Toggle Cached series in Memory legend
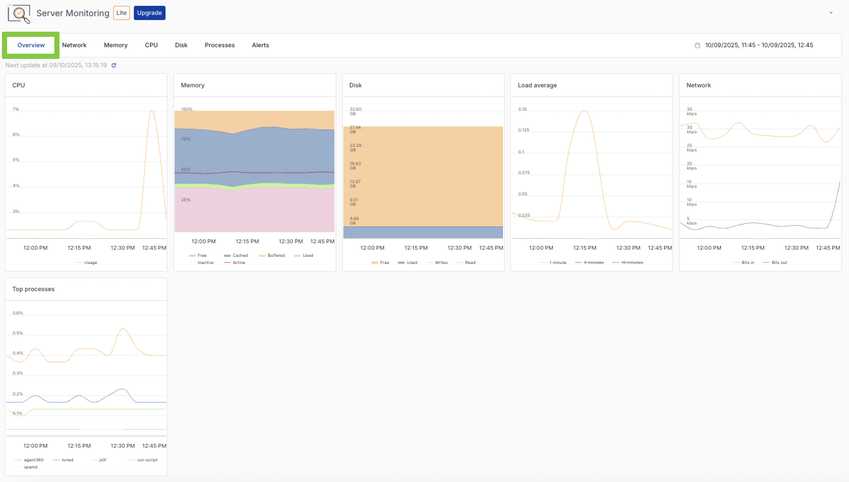 click(239, 255)
